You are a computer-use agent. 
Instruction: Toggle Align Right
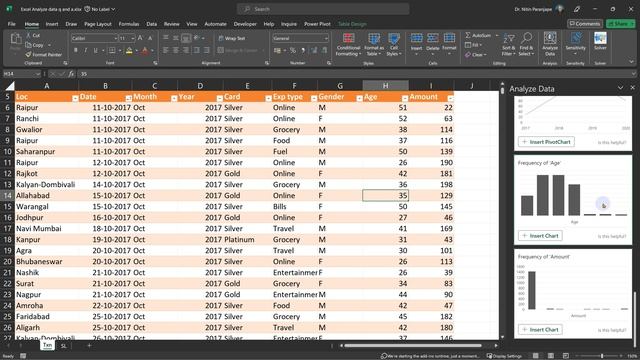point(186,51)
